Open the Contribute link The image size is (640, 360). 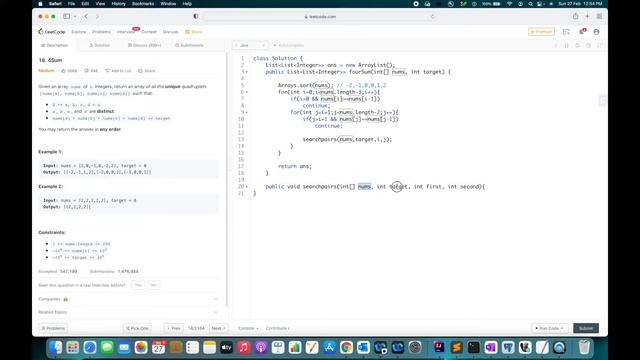pyautogui.click(x=278, y=328)
